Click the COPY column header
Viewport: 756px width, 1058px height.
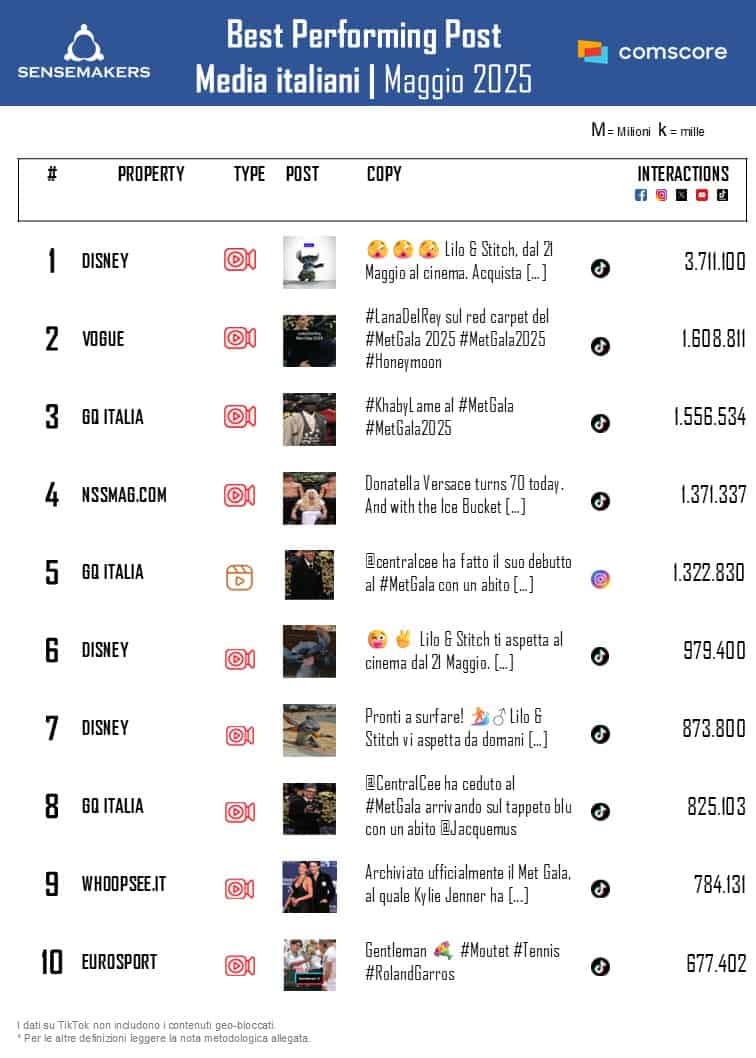click(x=384, y=174)
